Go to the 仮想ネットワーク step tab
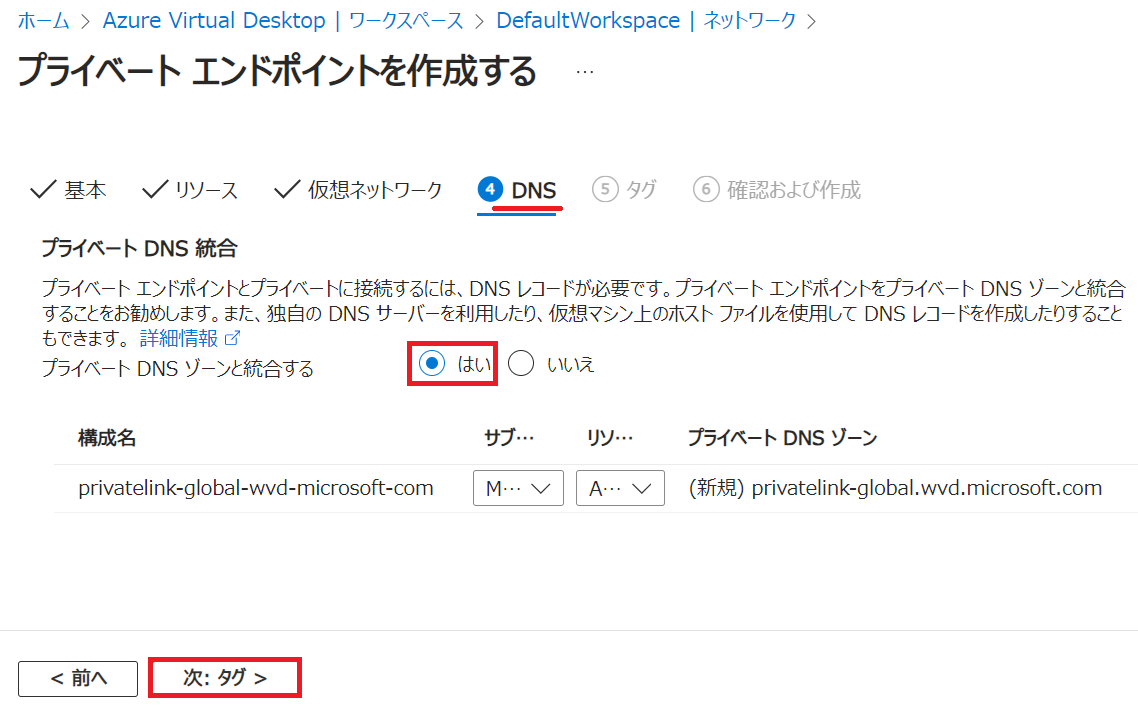 coord(358,190)
